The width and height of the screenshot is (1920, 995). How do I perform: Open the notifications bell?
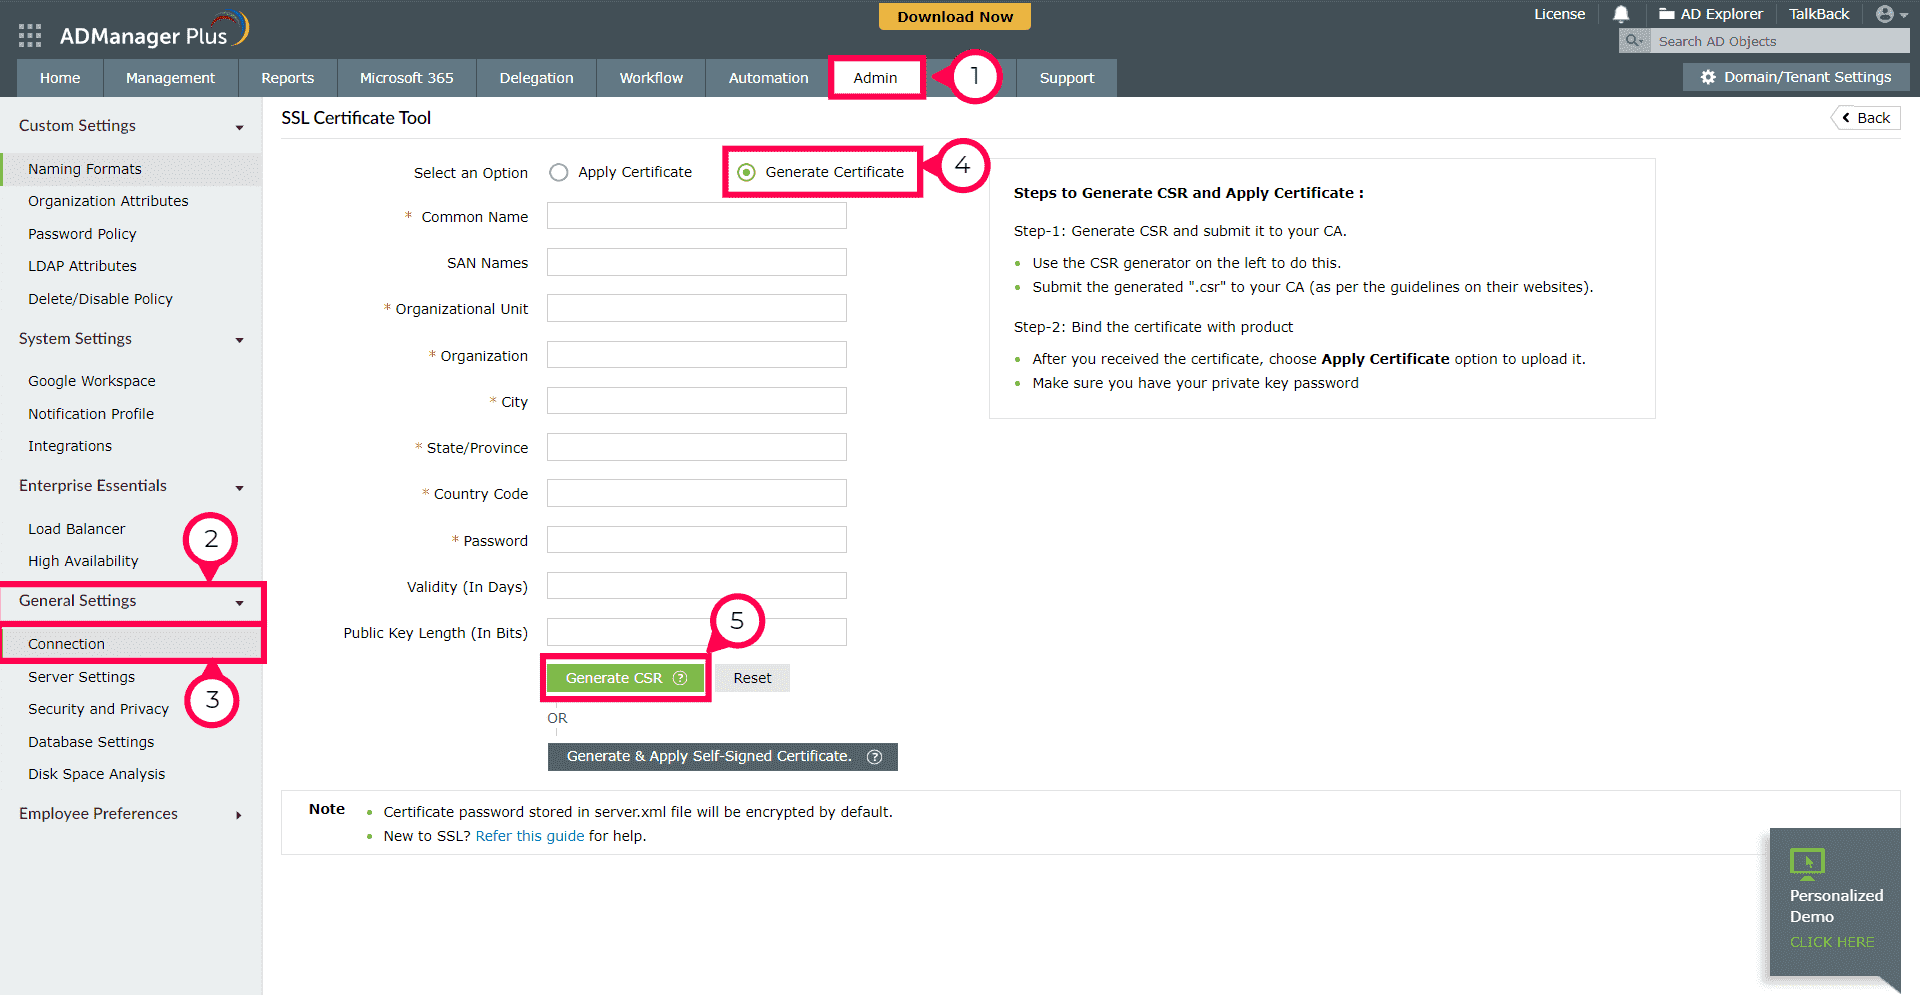pyautogui.click(x=1621, y=14)
